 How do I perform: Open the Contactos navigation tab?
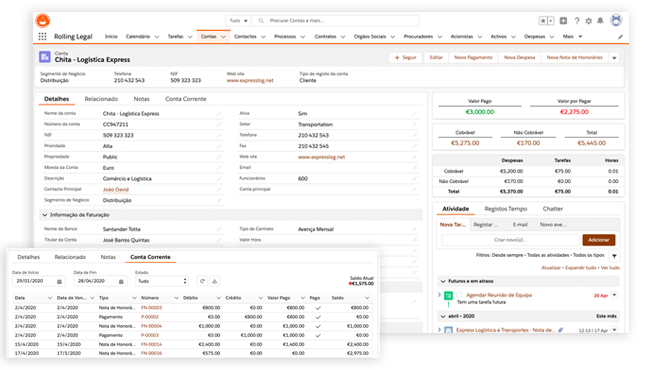pos(245,37)
